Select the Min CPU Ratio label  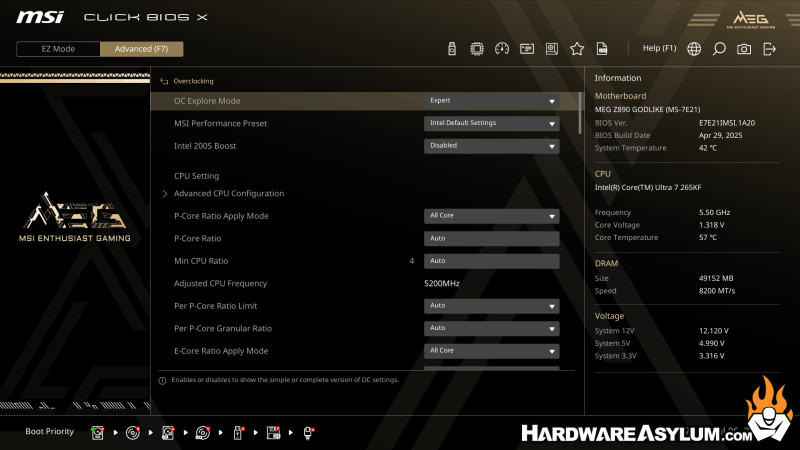[201, 261]
